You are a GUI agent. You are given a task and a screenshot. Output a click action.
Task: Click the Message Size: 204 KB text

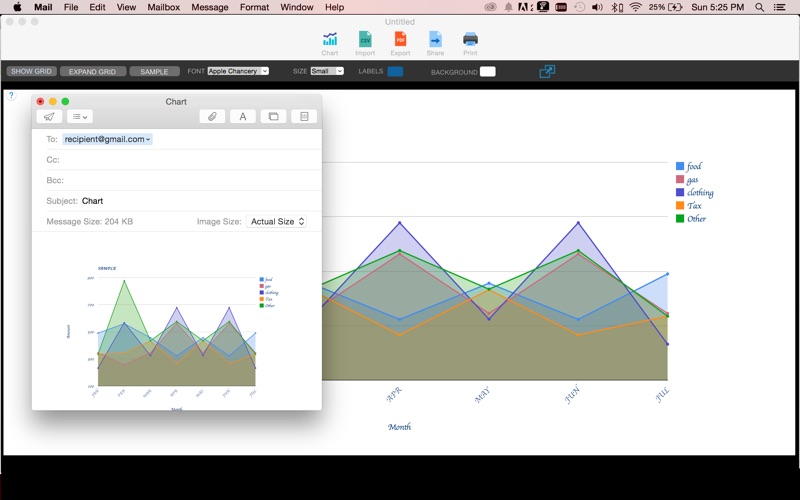(x=90, y=221)
